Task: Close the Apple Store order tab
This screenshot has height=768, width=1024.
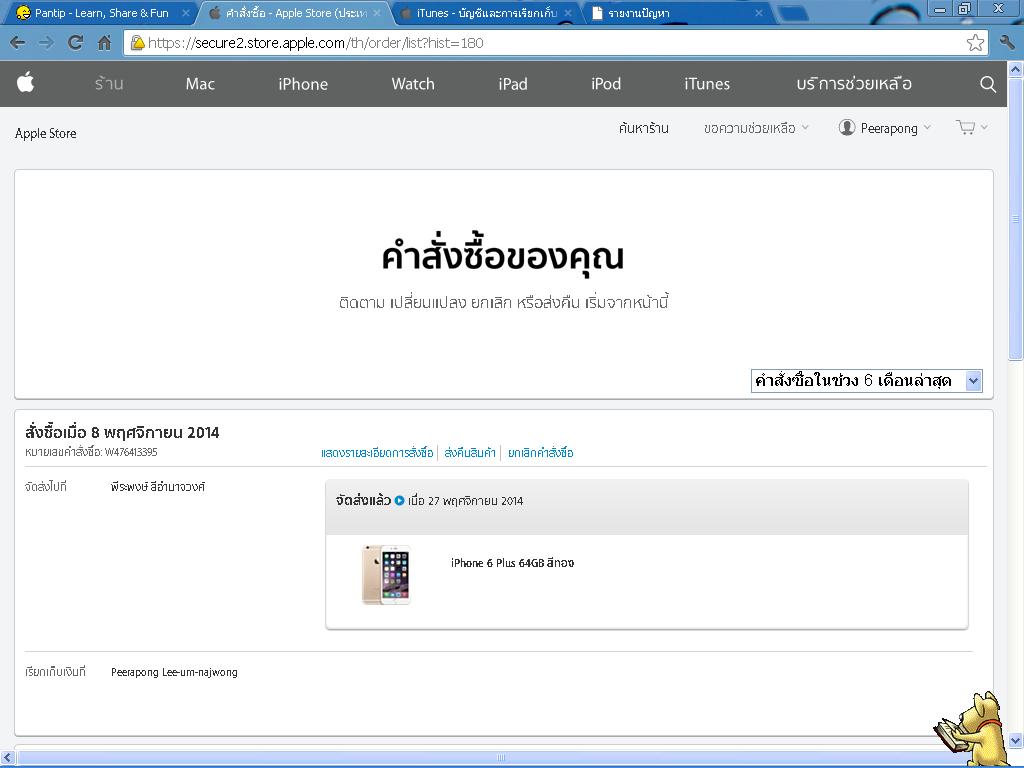Action: click(377, 13)
